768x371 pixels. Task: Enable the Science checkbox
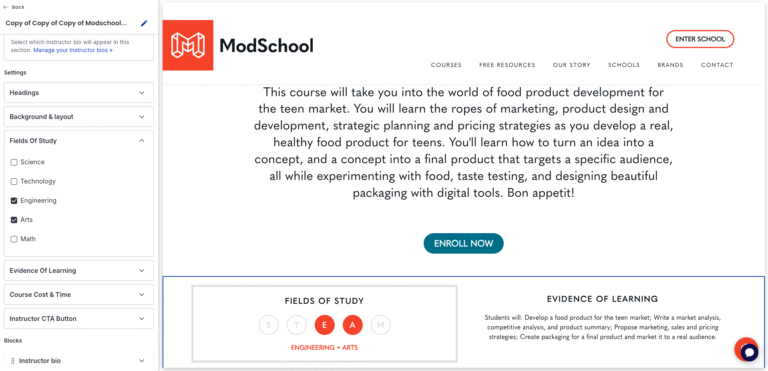point(14,162)
